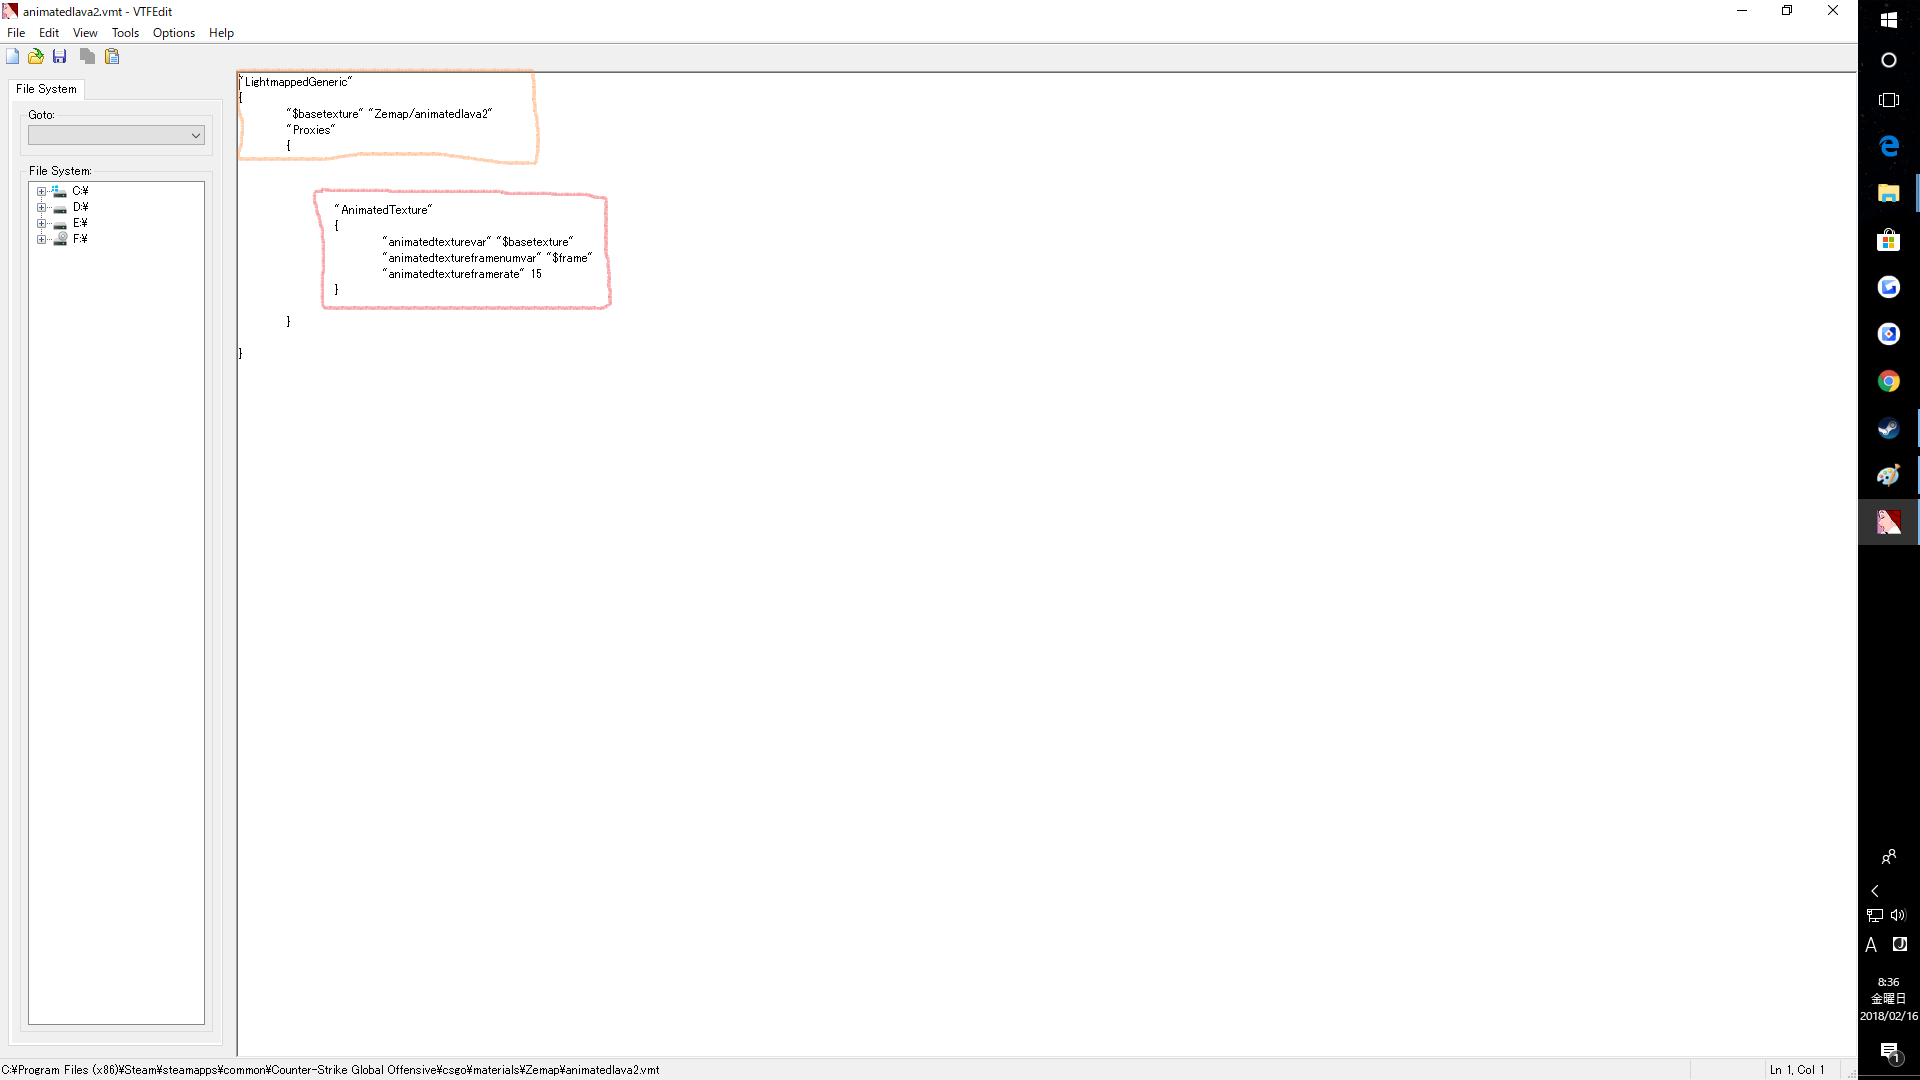Open the Windows action center notifications
The image size is (1920, 1080).
coord(1888,1051)
